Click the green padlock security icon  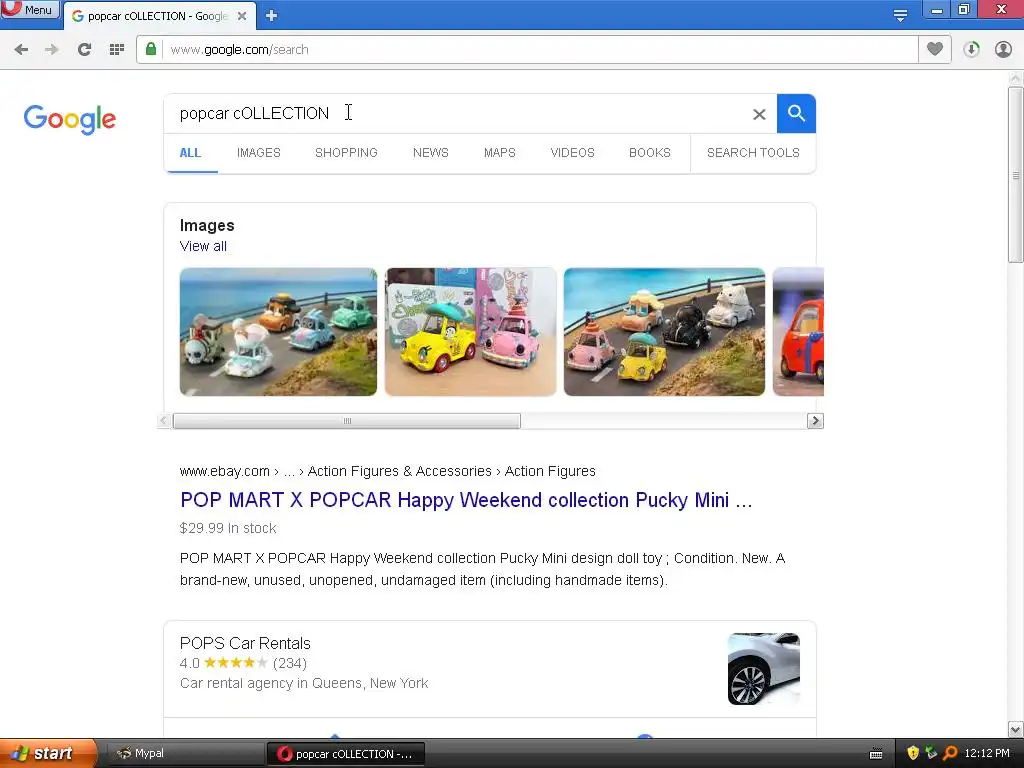[x=151, y=49]
